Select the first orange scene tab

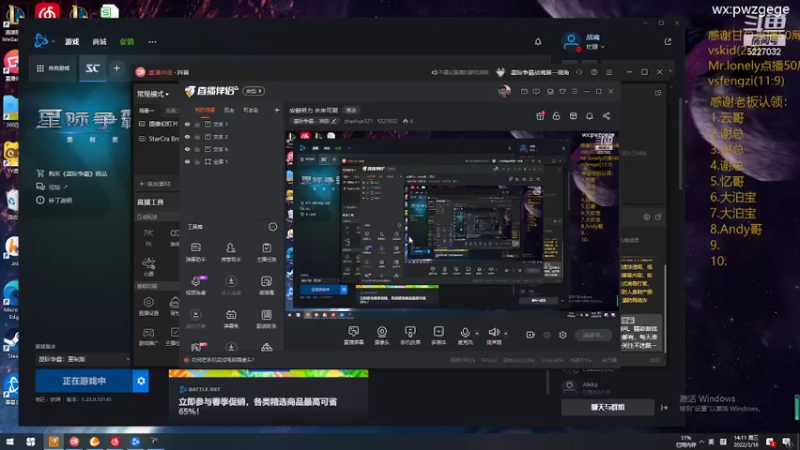[205, 110]
